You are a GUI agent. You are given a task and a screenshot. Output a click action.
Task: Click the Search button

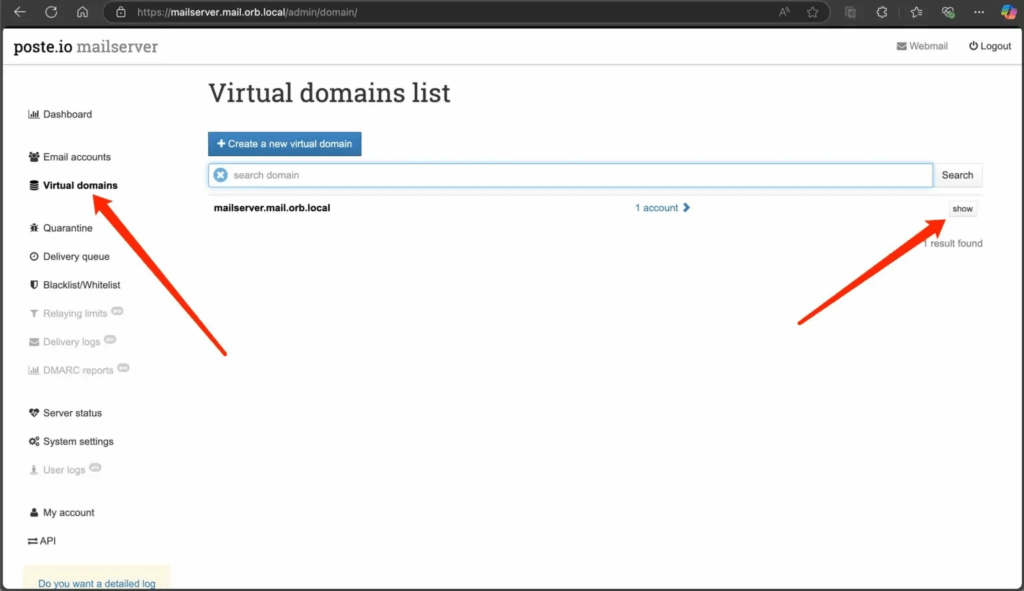tap(957, 175)
